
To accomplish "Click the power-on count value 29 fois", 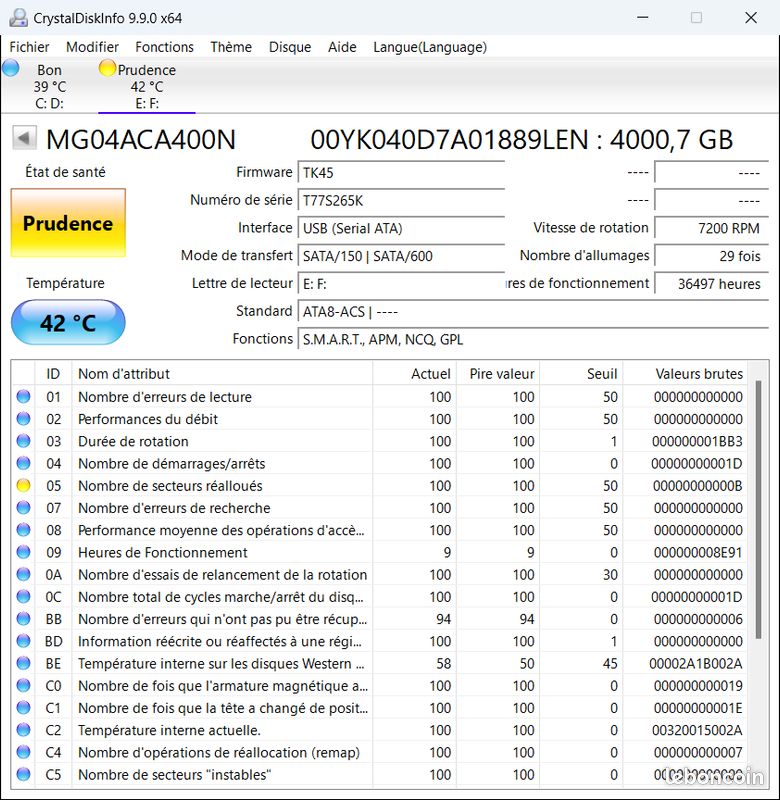I will (x=711, y=256).
